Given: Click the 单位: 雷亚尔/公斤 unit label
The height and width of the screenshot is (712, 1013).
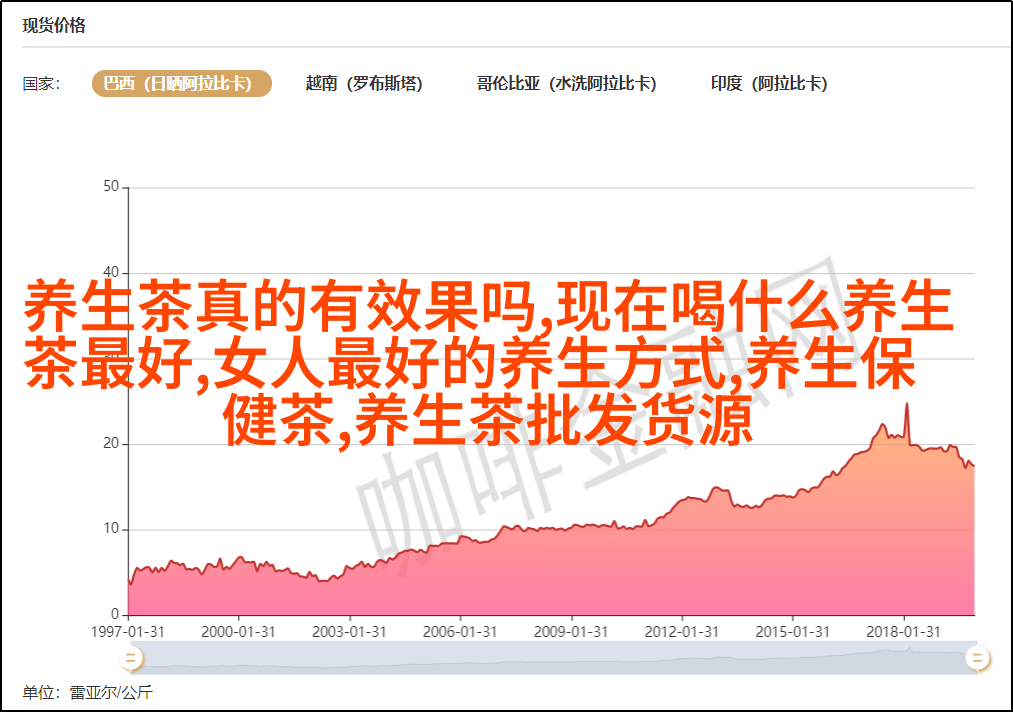Looking at the screenshot, I should [x=88, y=692].
